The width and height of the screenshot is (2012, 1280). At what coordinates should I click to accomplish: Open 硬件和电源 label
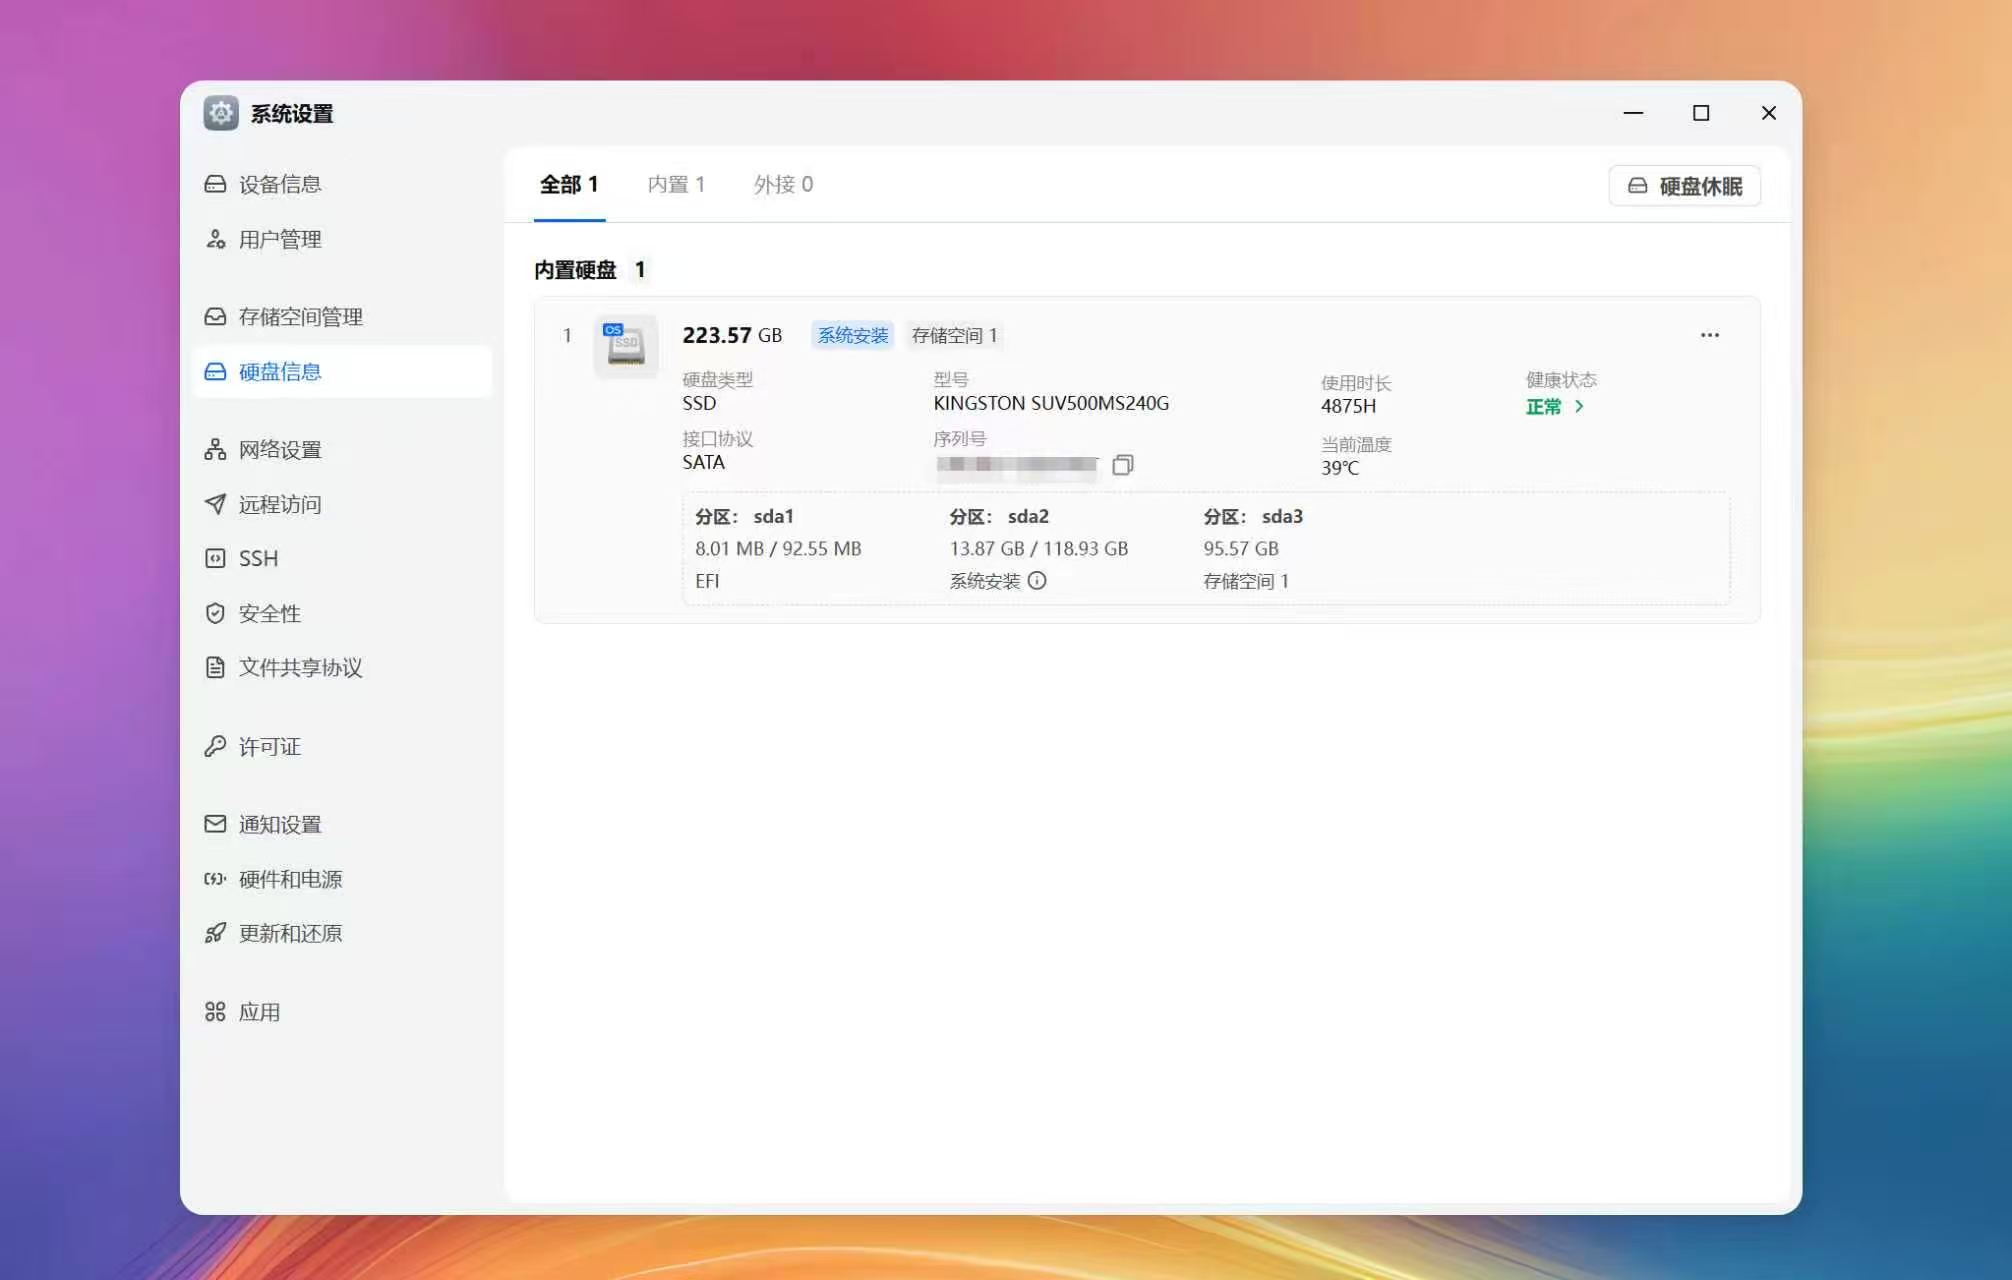291,879
